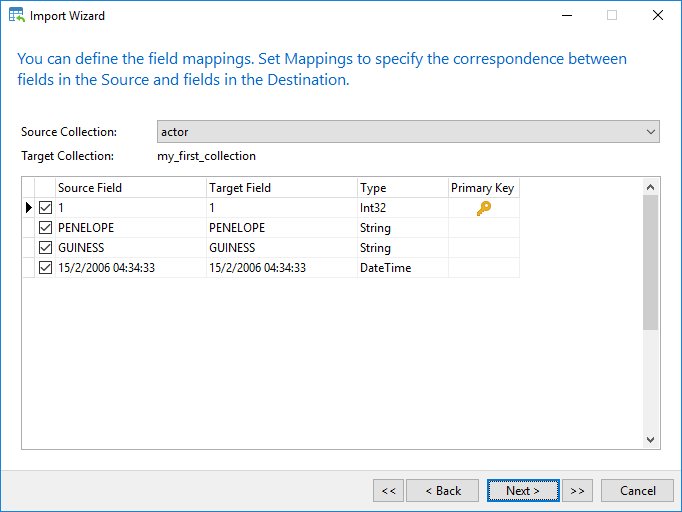
Task: Click the scrollbar down arrow
Action: tap(650, 439)
